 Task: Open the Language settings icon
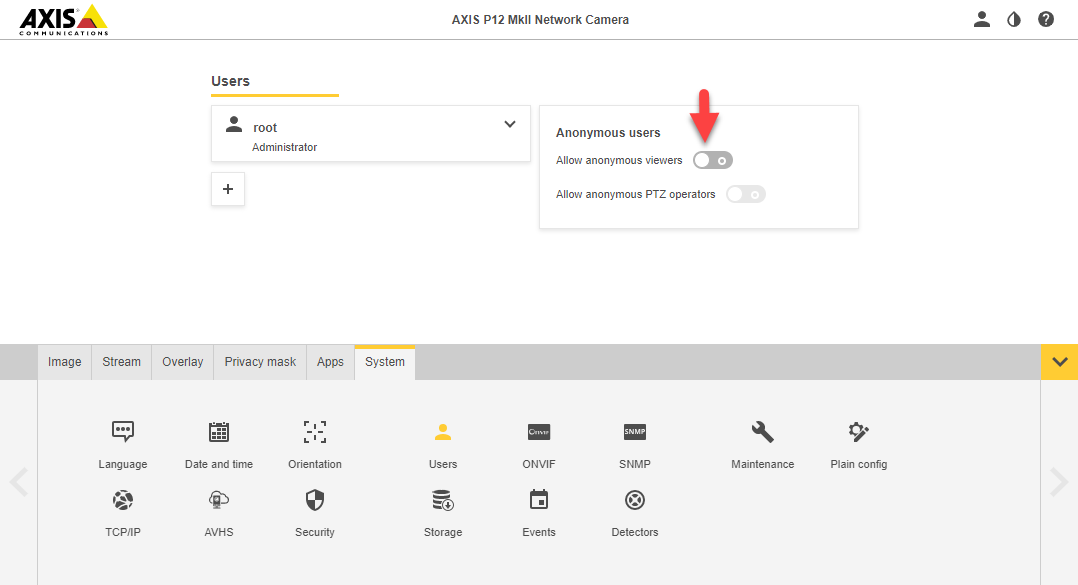122,432
